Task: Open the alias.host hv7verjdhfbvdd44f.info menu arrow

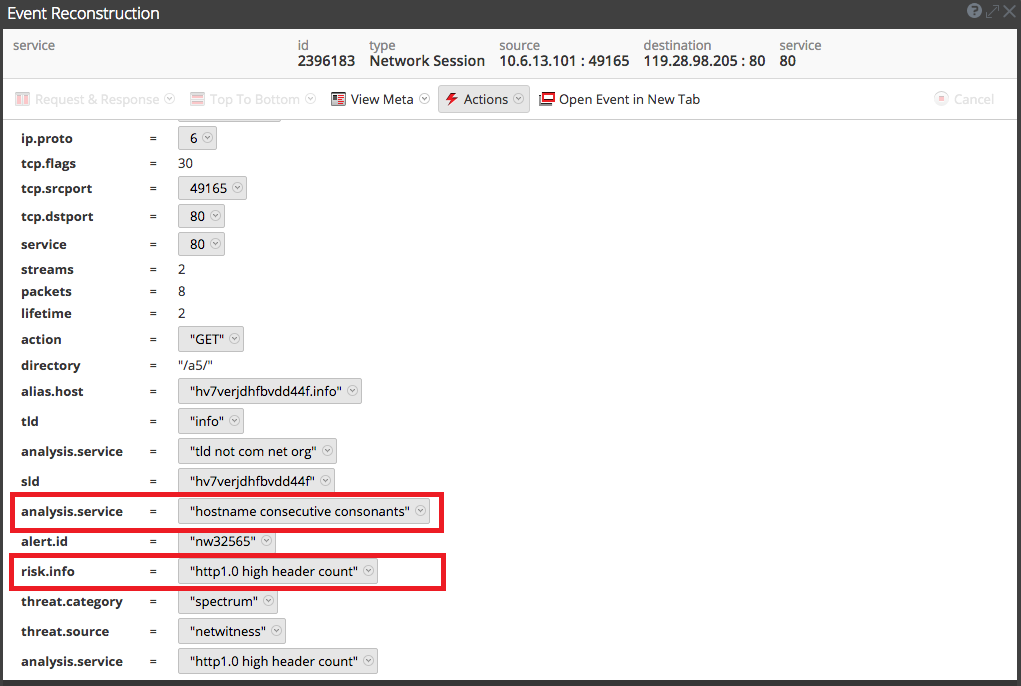Action: (x=352, y=391)
